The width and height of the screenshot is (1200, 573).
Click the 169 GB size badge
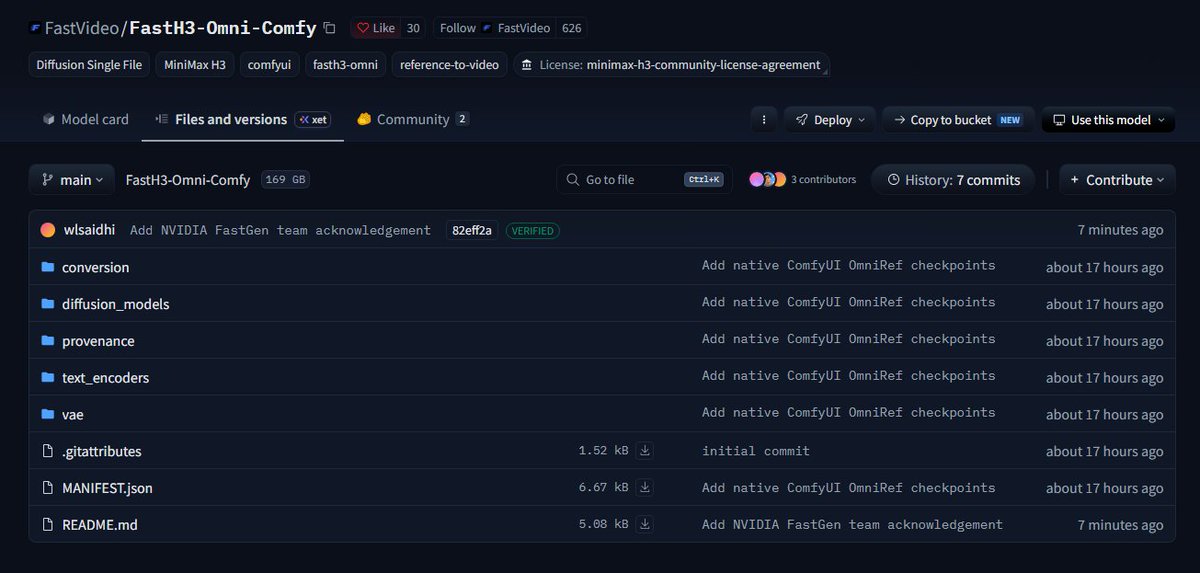[286, 180]
